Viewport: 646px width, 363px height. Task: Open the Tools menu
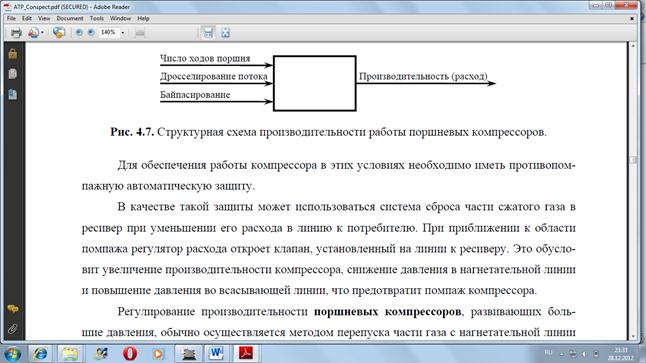pos(96,19)
